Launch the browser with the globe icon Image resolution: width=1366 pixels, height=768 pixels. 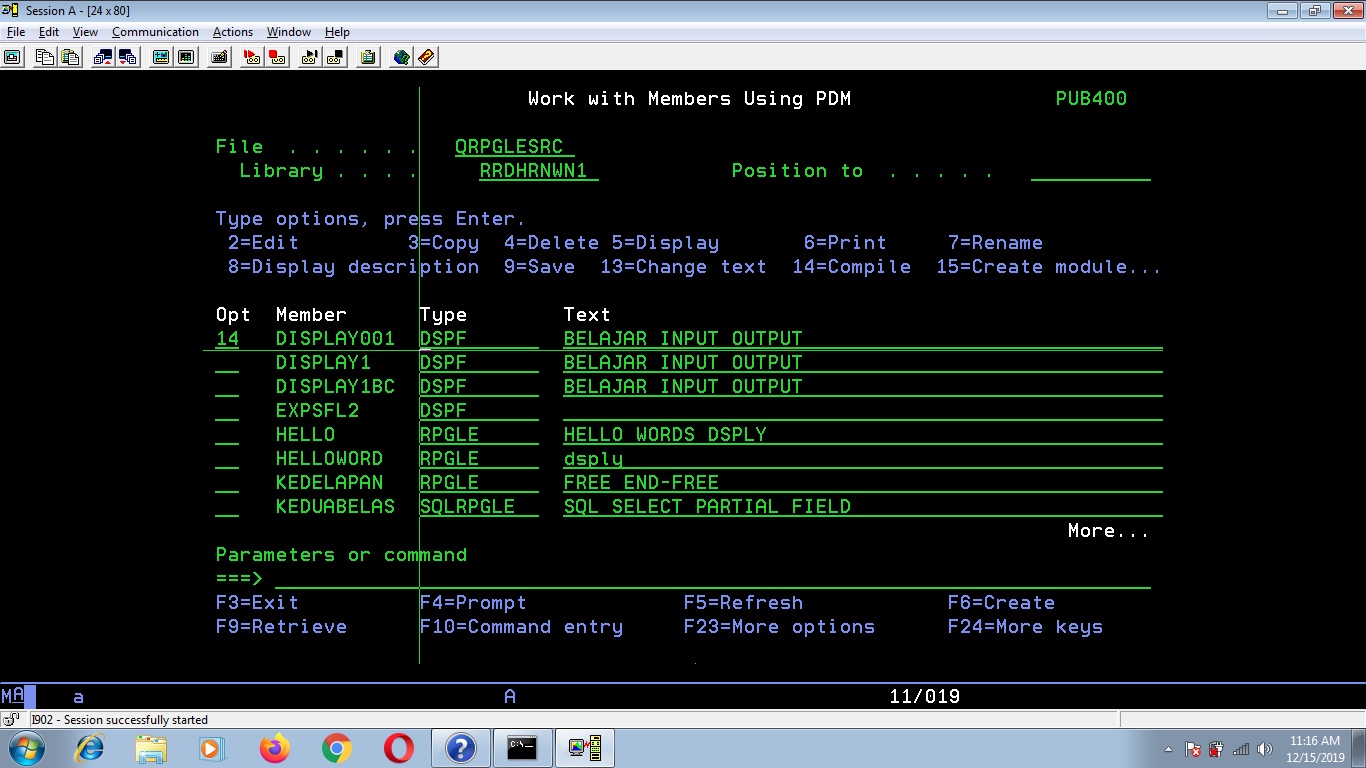click(x=399, y=57)
